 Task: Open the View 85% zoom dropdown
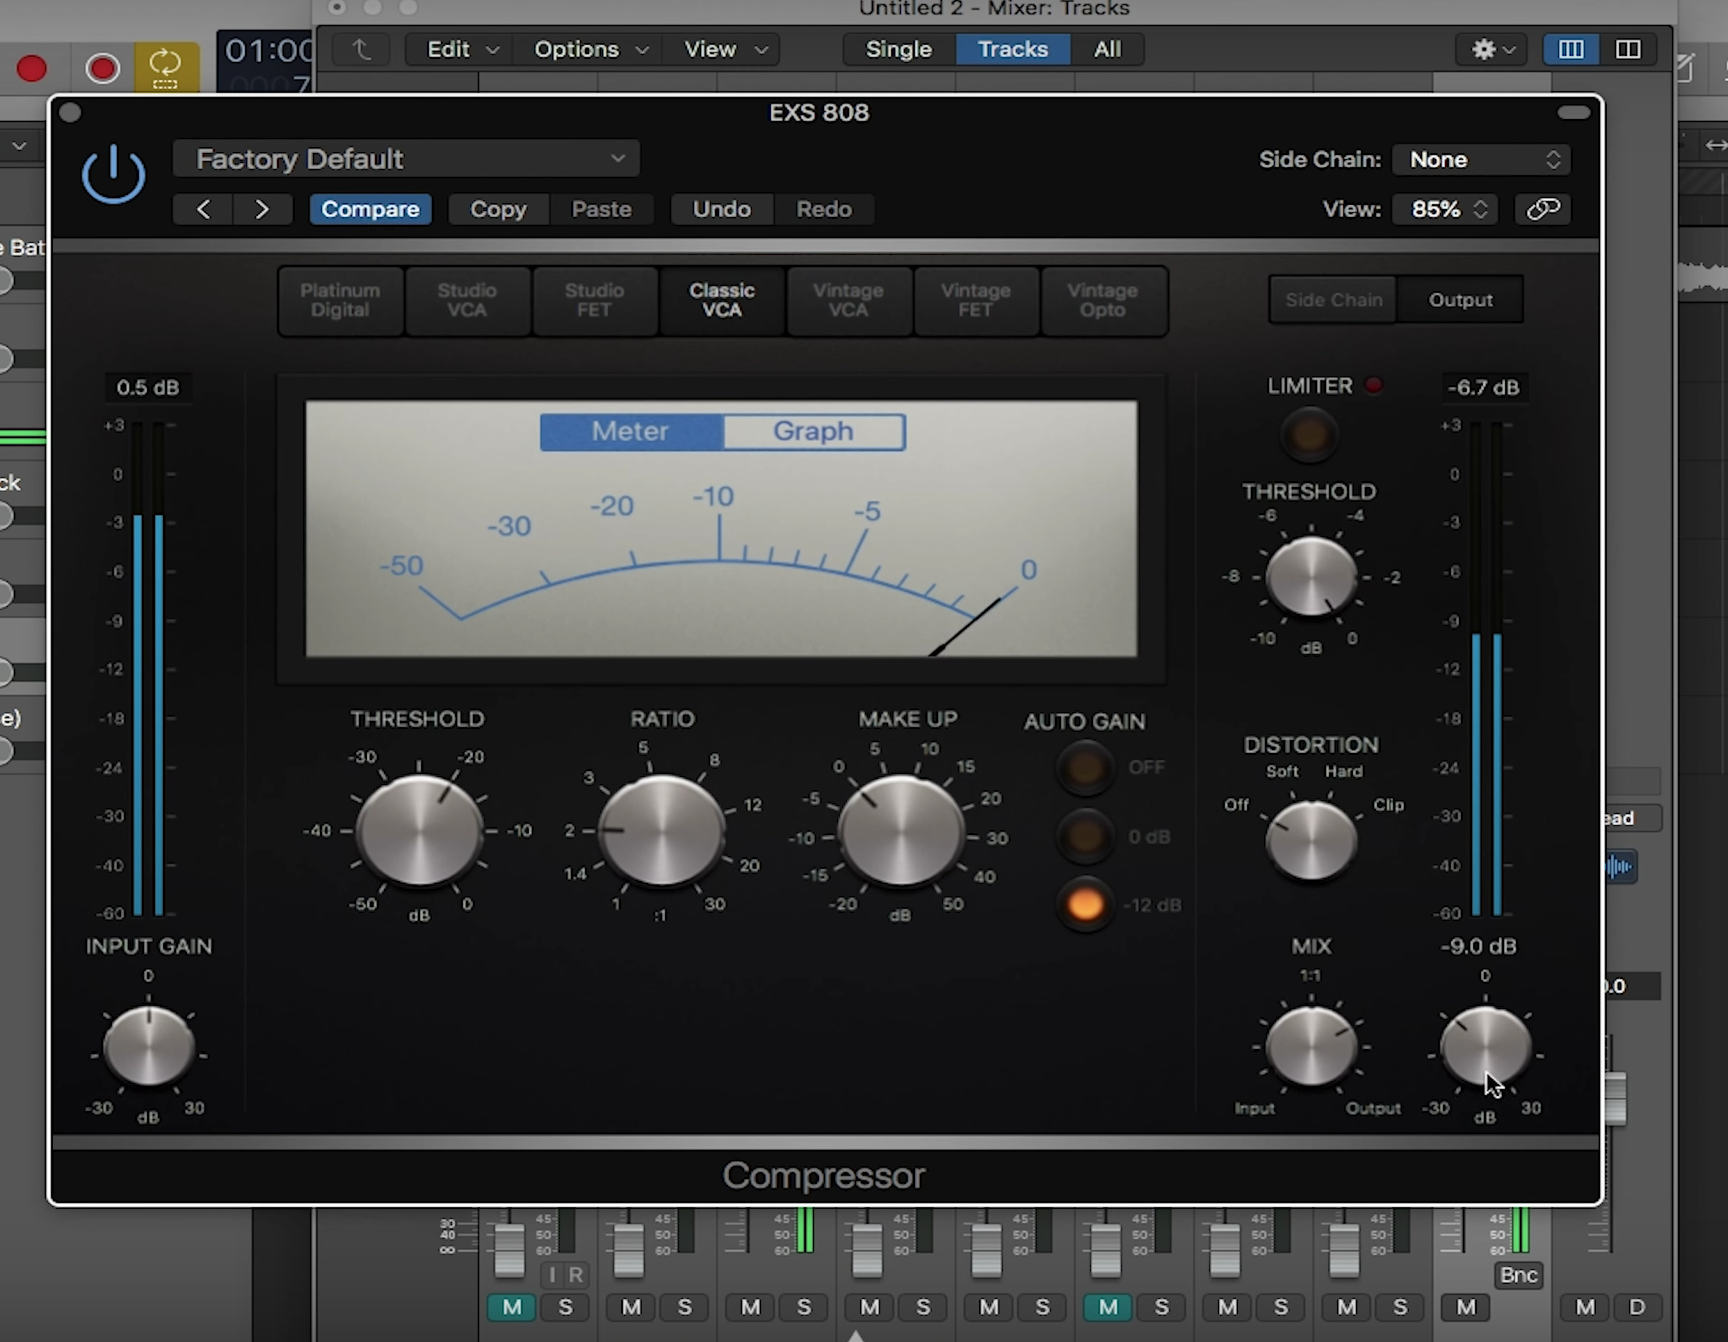point(1444,209)
